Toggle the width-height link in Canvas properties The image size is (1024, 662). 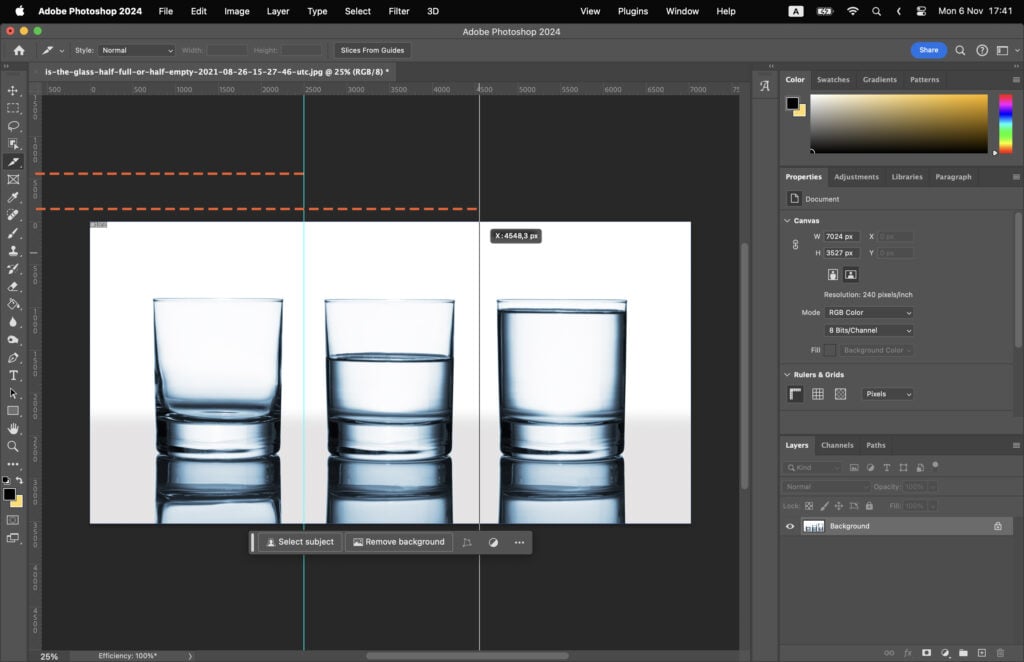[795, 244]
